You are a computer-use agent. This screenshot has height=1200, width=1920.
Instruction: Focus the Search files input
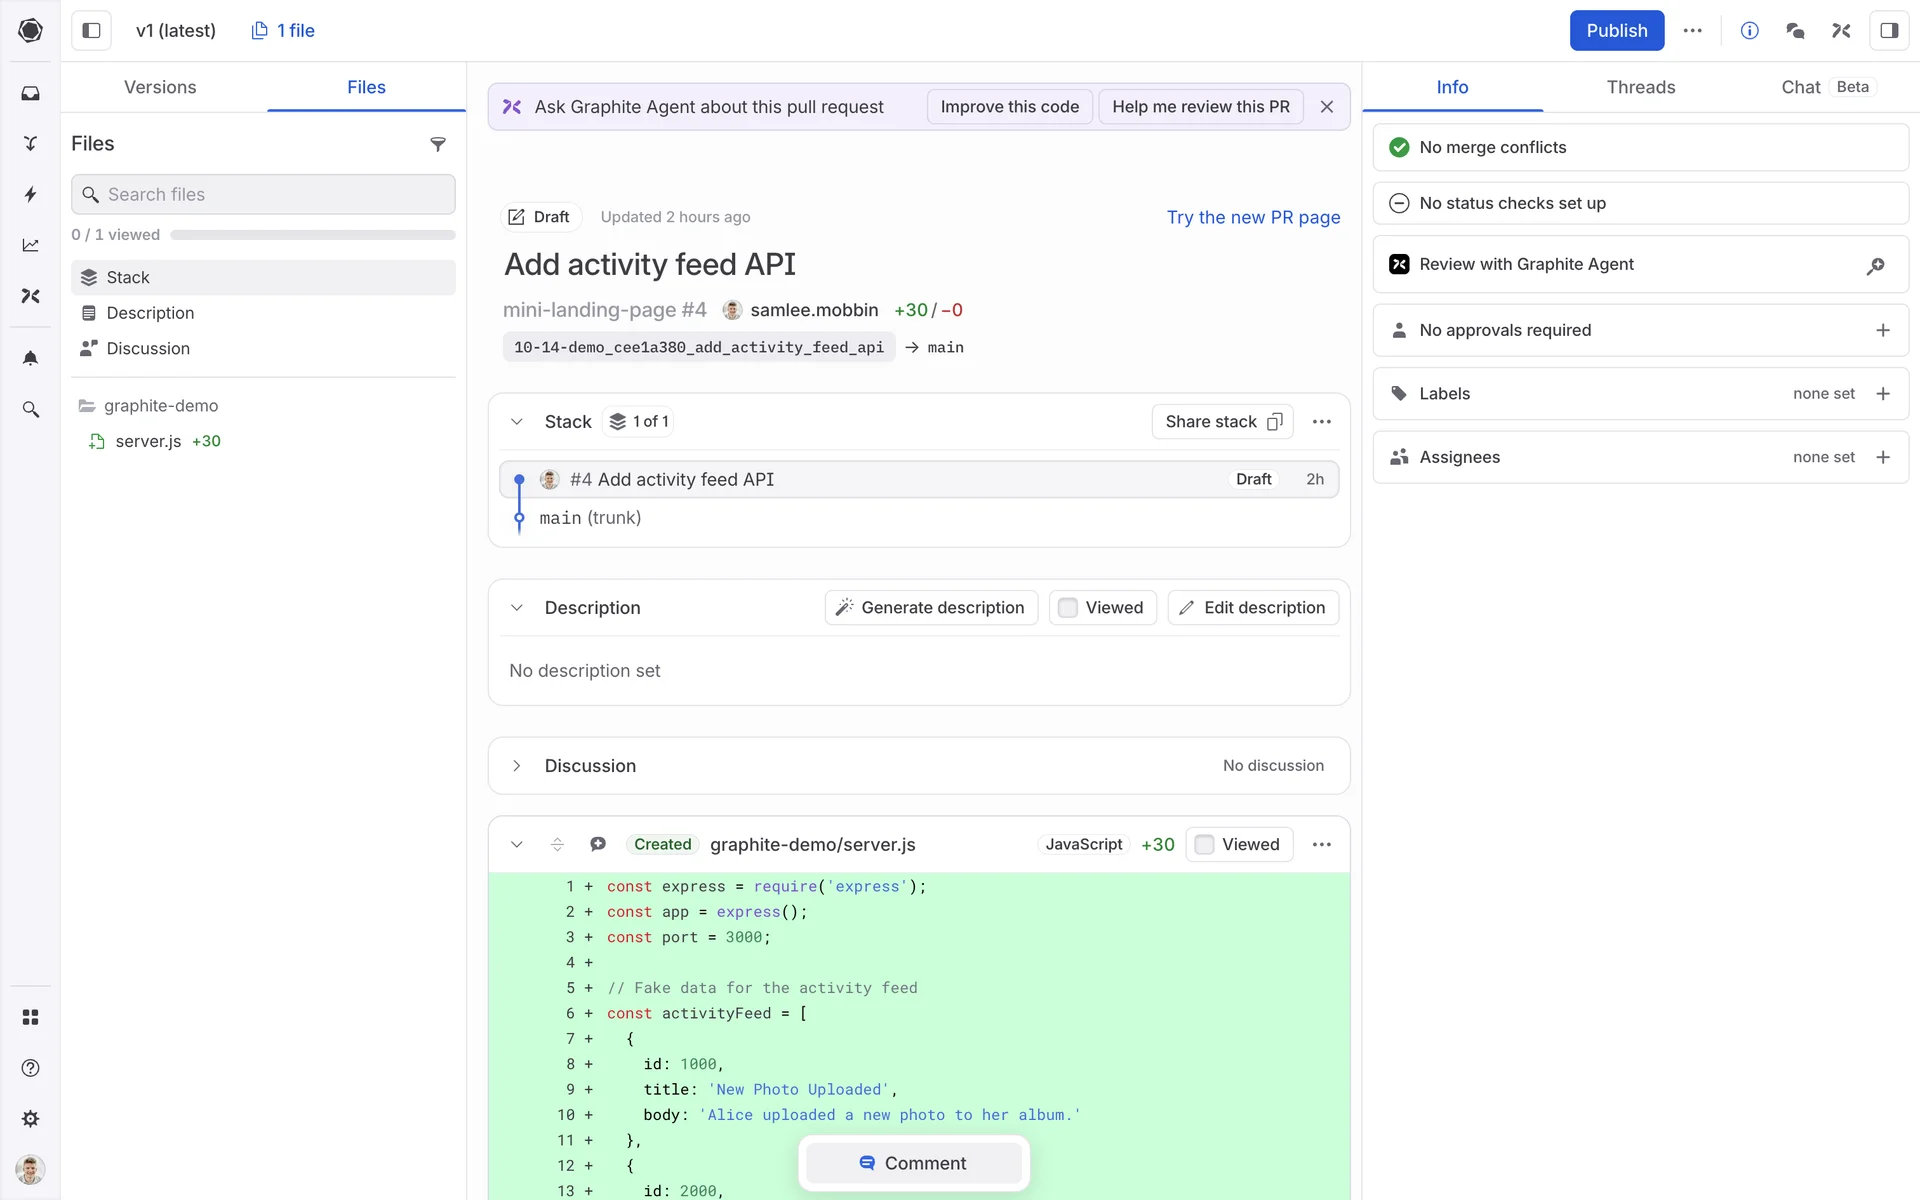click(x=264, y=194)
